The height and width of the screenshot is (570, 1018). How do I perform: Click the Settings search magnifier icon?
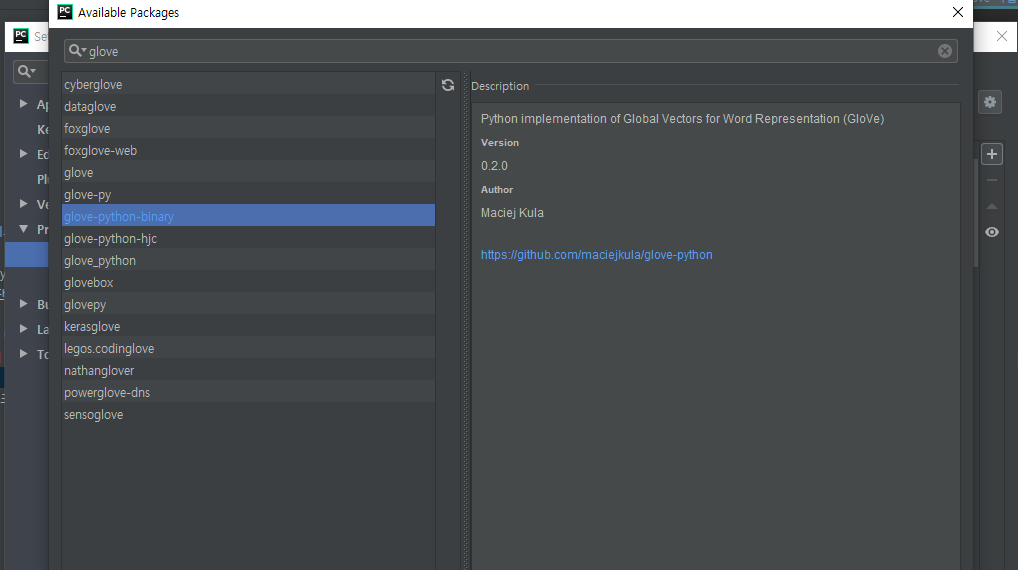[27, 71]
